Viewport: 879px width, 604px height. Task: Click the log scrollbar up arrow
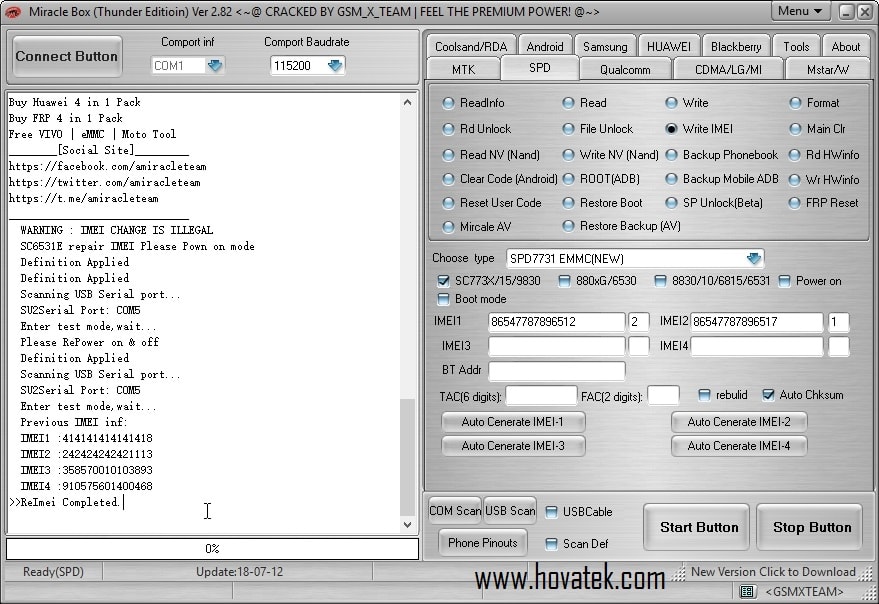coord(408,102)
